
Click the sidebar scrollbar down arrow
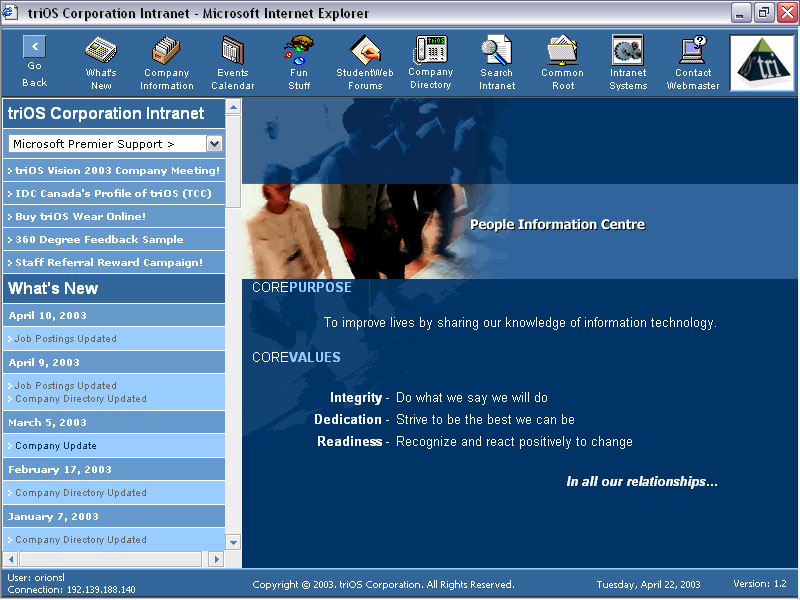tap(232, 541)
